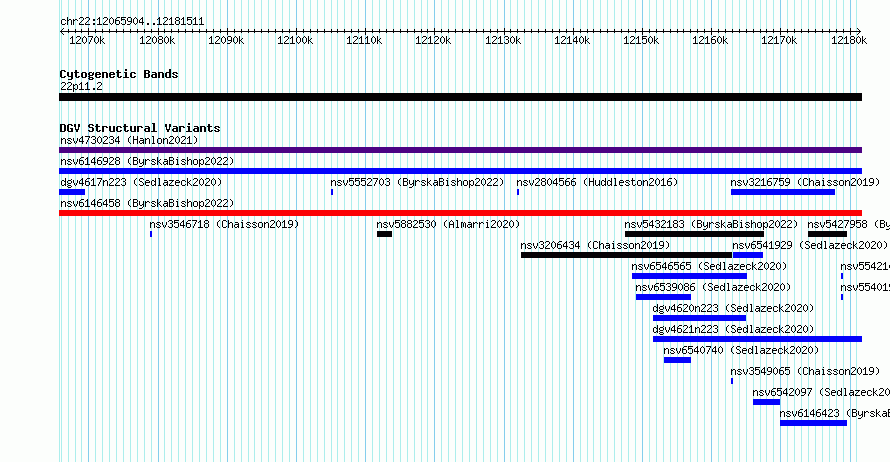Select the black nsv3206434 variant bar
This screenshot has height=462, width=890.
627,255
